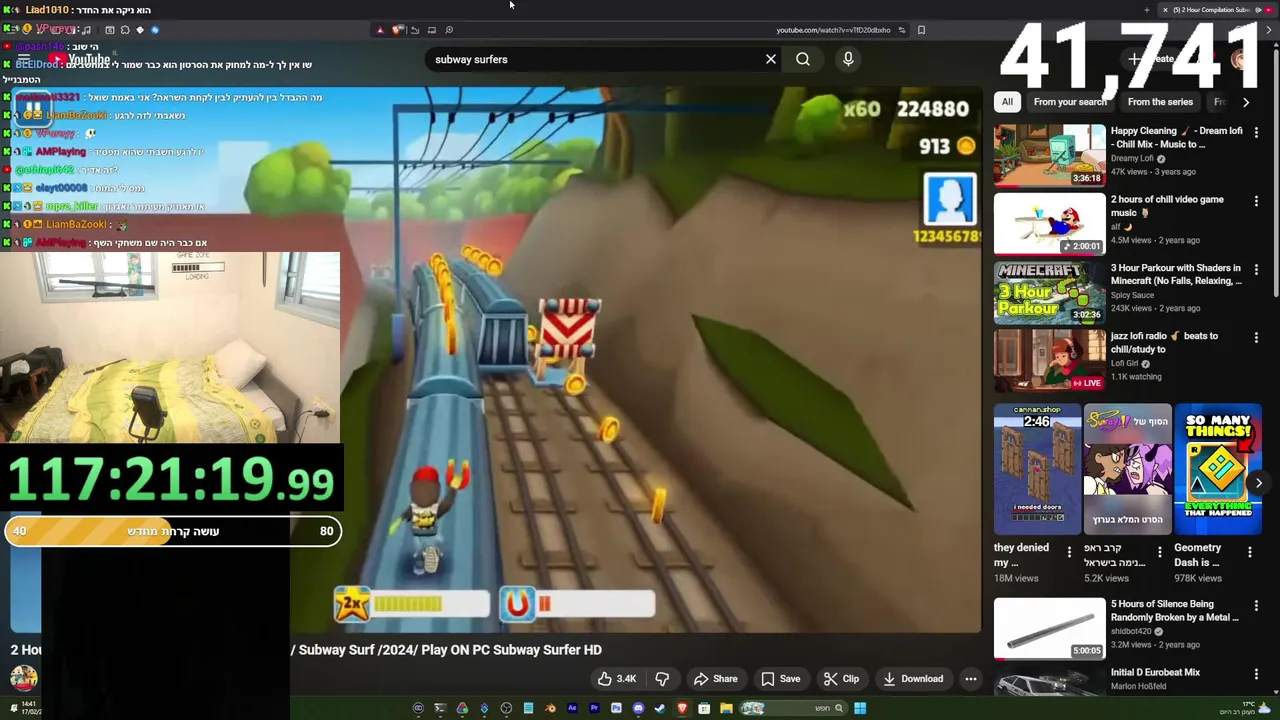
Task: Bookmark this page in address bar
Action: (921, 30)
